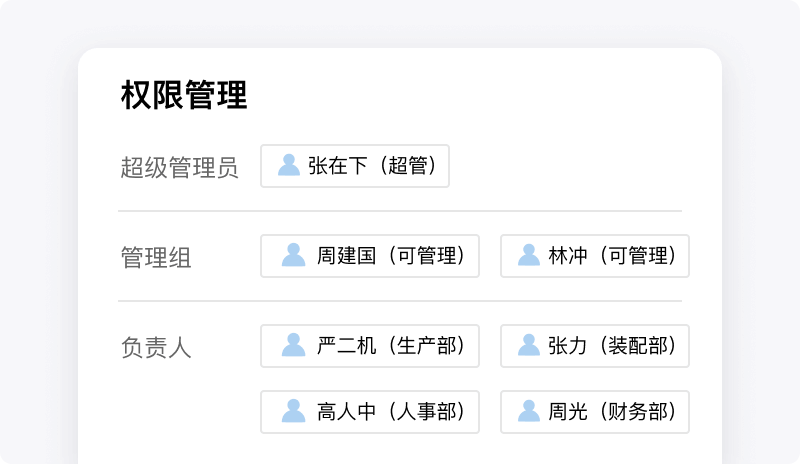Click the avatar icon next to 林冲
The width and height of the screenshot is (800, 464).
tap(529, 255)
